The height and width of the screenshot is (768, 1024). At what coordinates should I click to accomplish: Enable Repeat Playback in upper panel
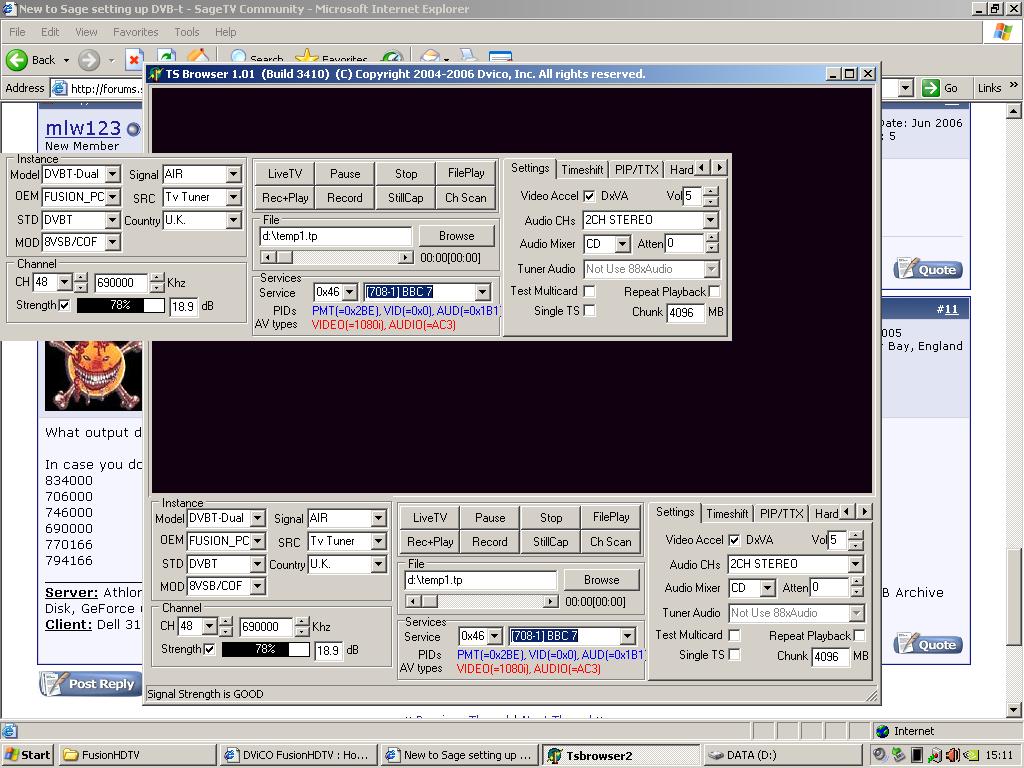[714, 291]
